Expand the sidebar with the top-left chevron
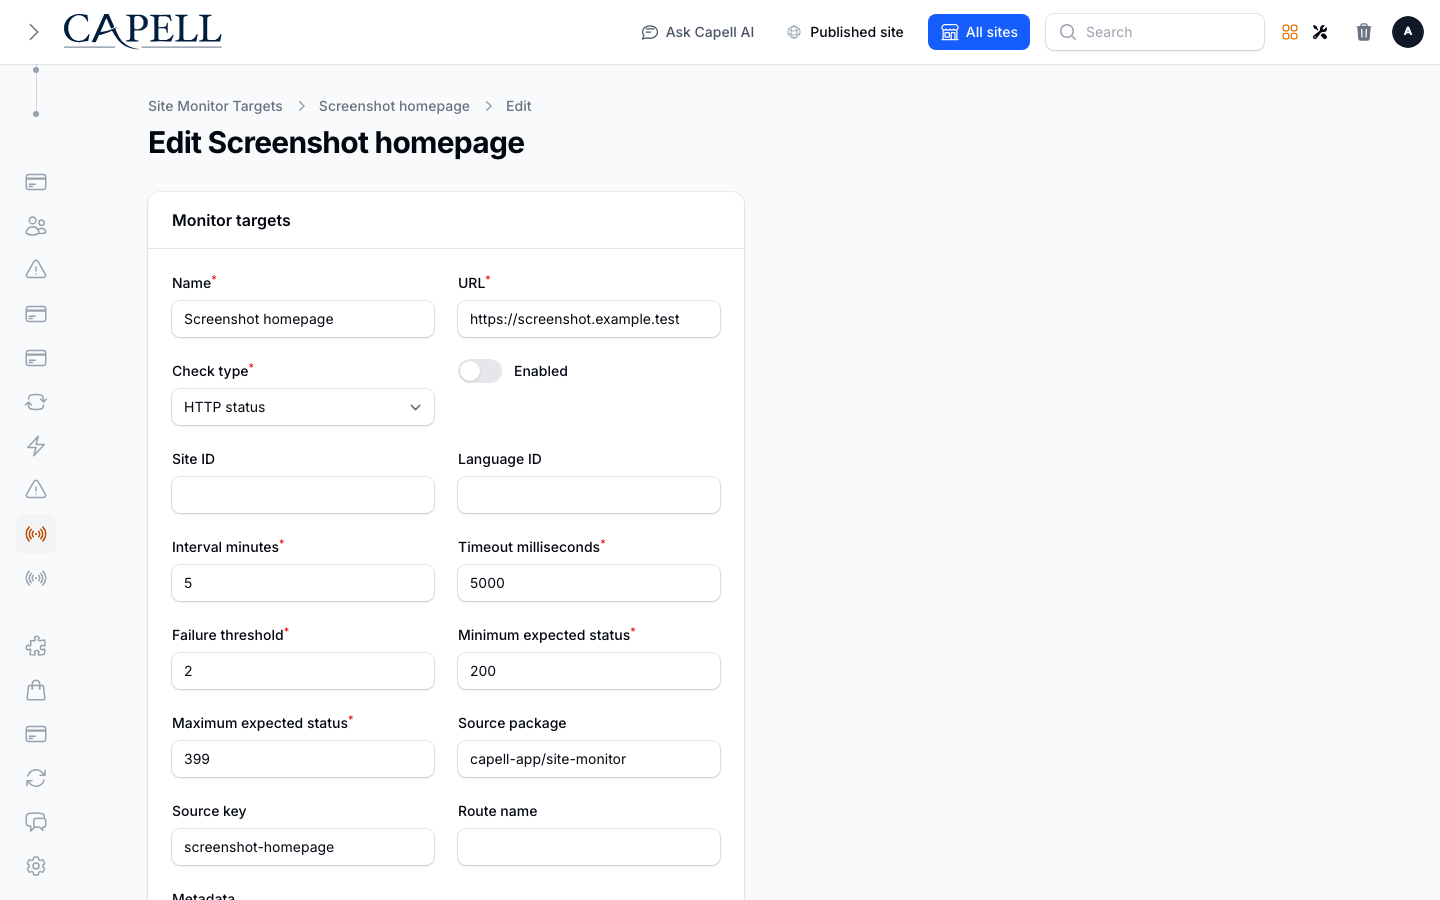This screenshot has width=1440, height=900. click(x=34, y=32)
